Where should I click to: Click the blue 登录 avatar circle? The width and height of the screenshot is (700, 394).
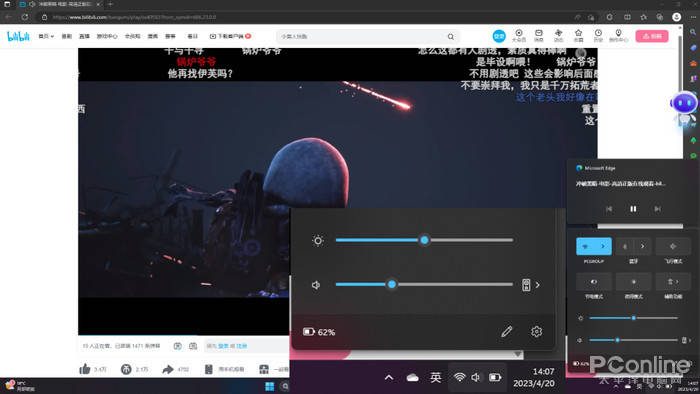pyautogui.click(x=499, y=36)
